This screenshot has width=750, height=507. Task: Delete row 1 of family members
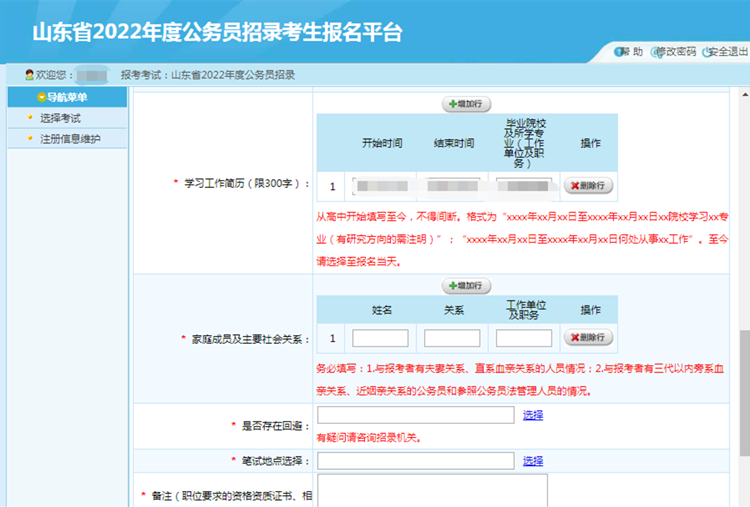point(588,338)
